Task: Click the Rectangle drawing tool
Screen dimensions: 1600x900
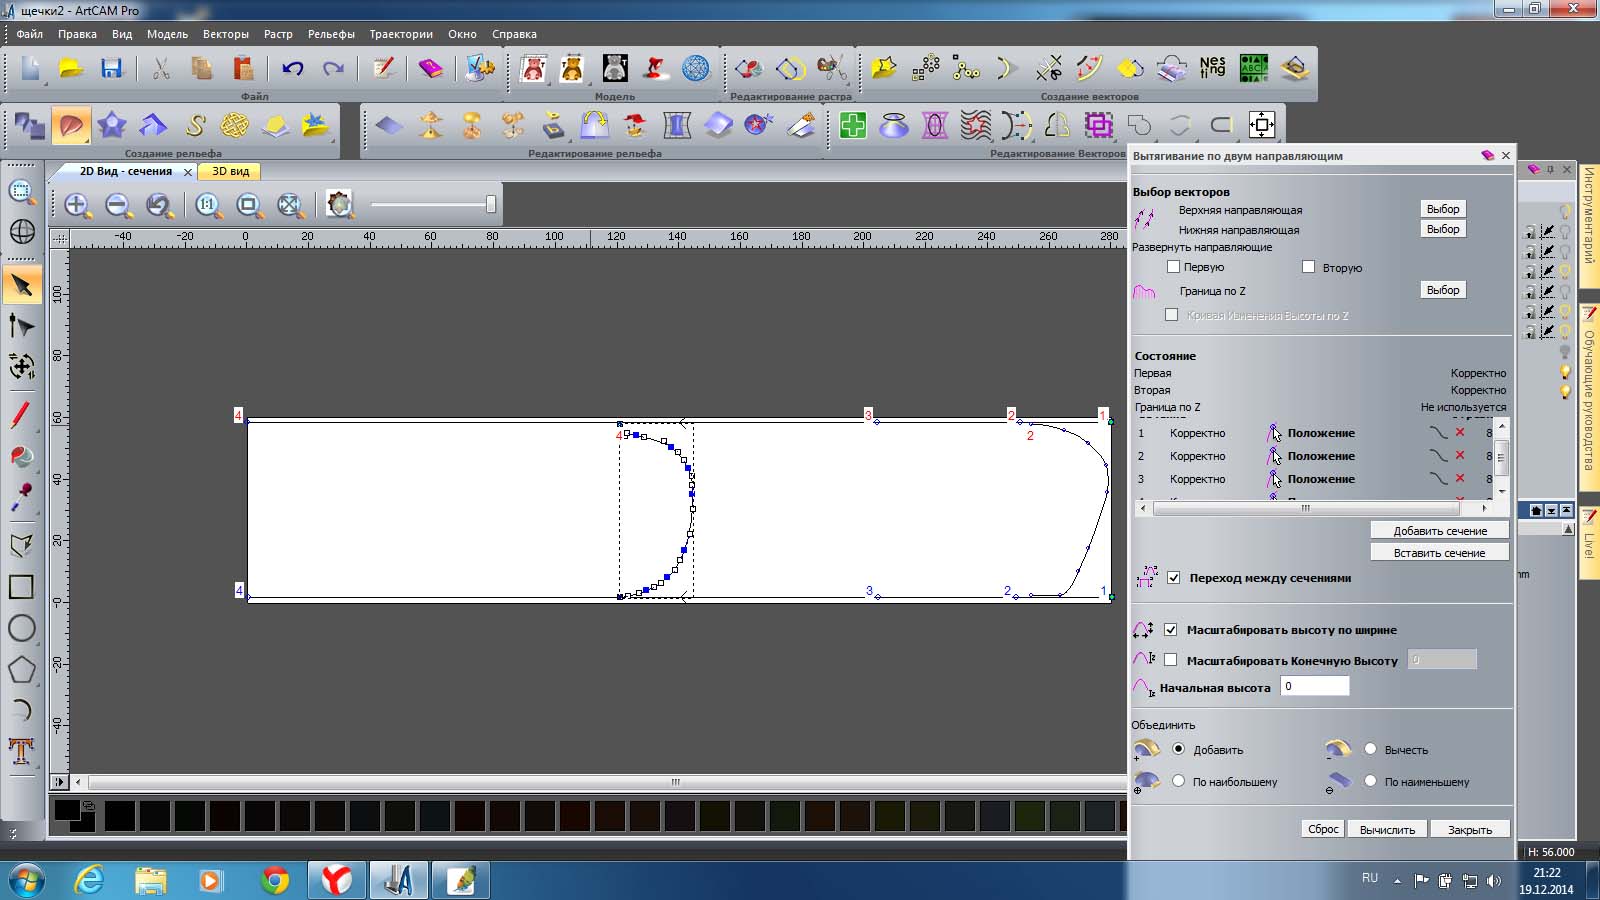Action: (21, 587)
